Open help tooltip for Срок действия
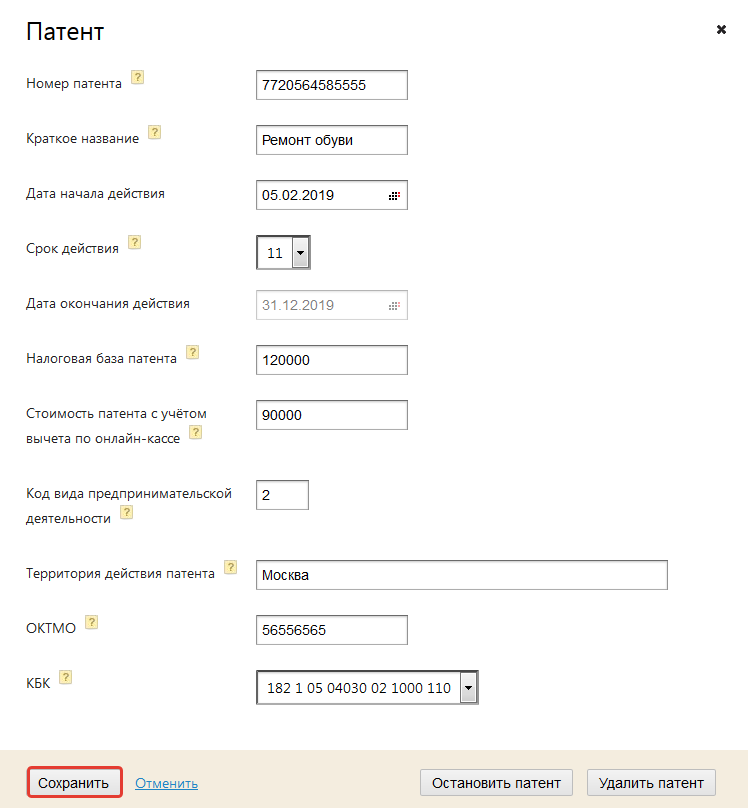Screen dimensions: 748x808 [135, 242]
